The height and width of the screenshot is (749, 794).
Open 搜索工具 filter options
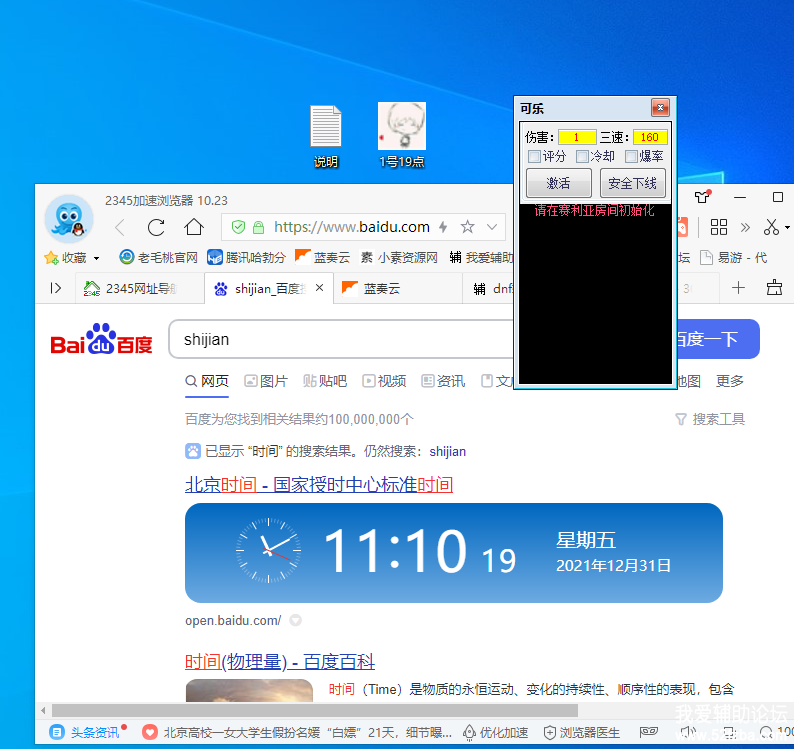(710, 419)
